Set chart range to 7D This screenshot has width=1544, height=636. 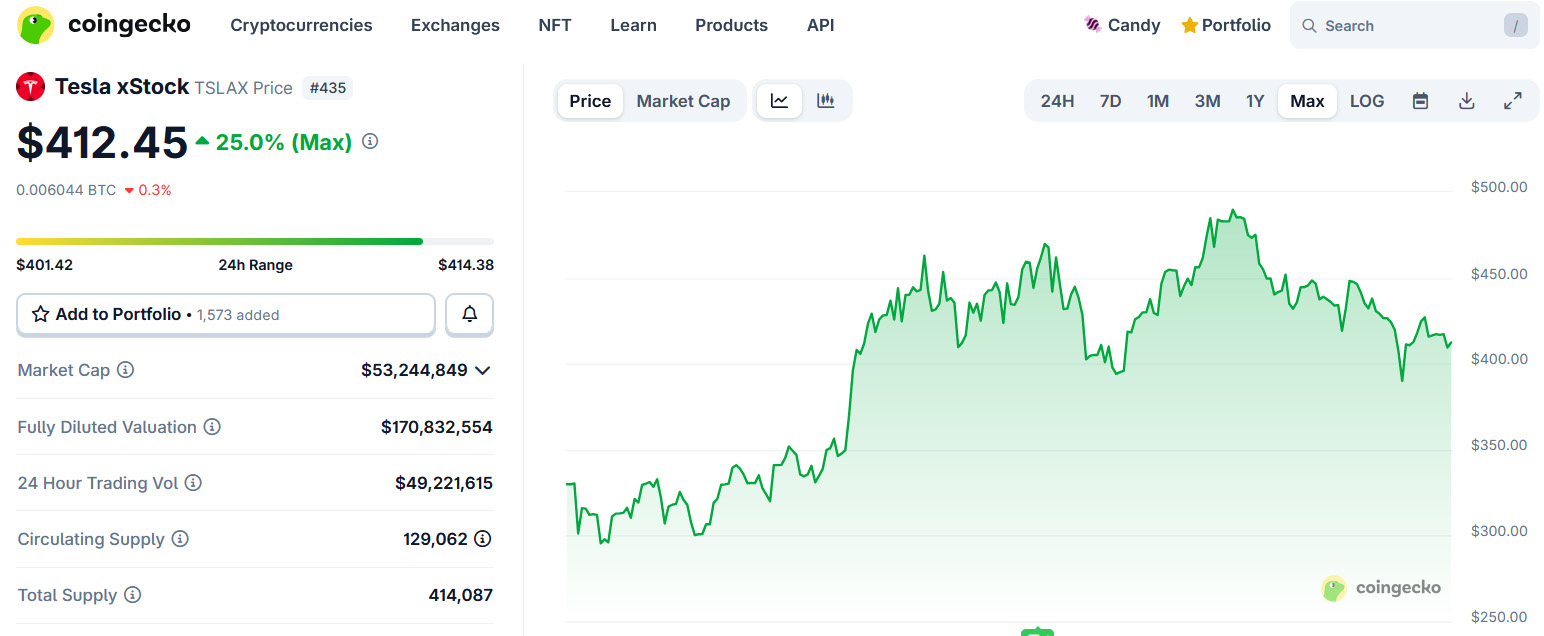[1110, 101]
